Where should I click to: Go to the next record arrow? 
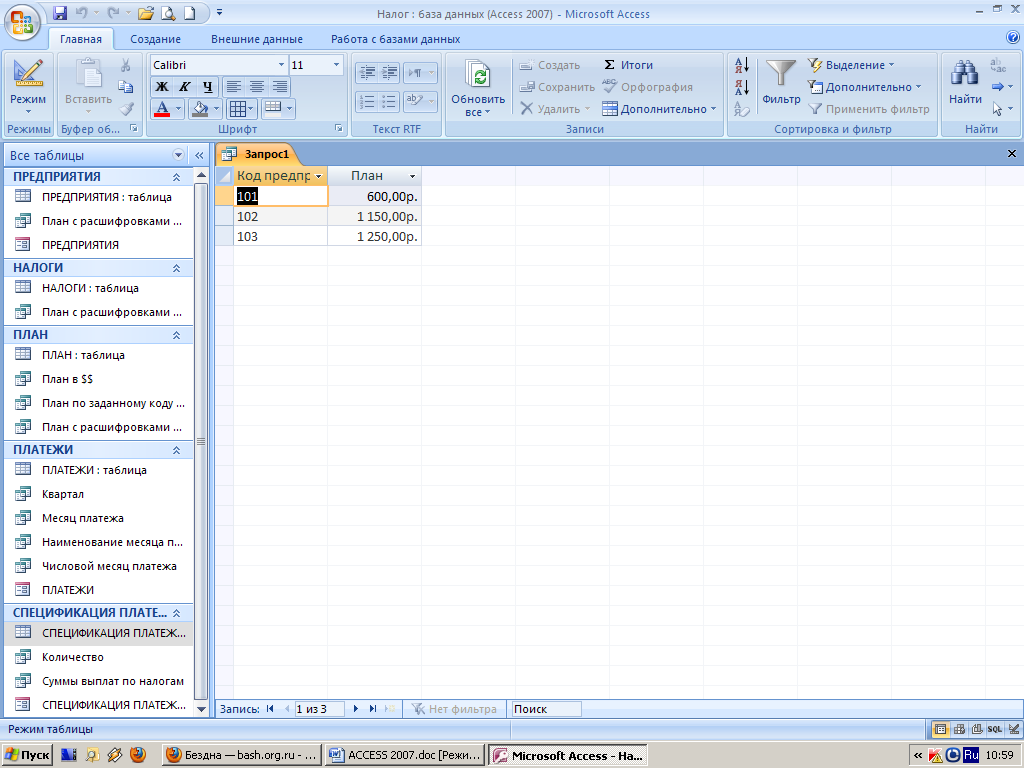coord(355,709)
